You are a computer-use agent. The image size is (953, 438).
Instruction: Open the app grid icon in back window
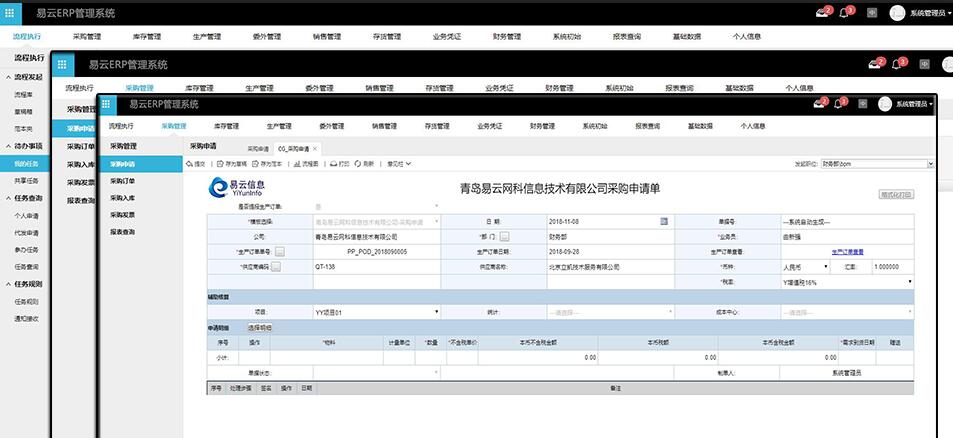click(10, 13)
